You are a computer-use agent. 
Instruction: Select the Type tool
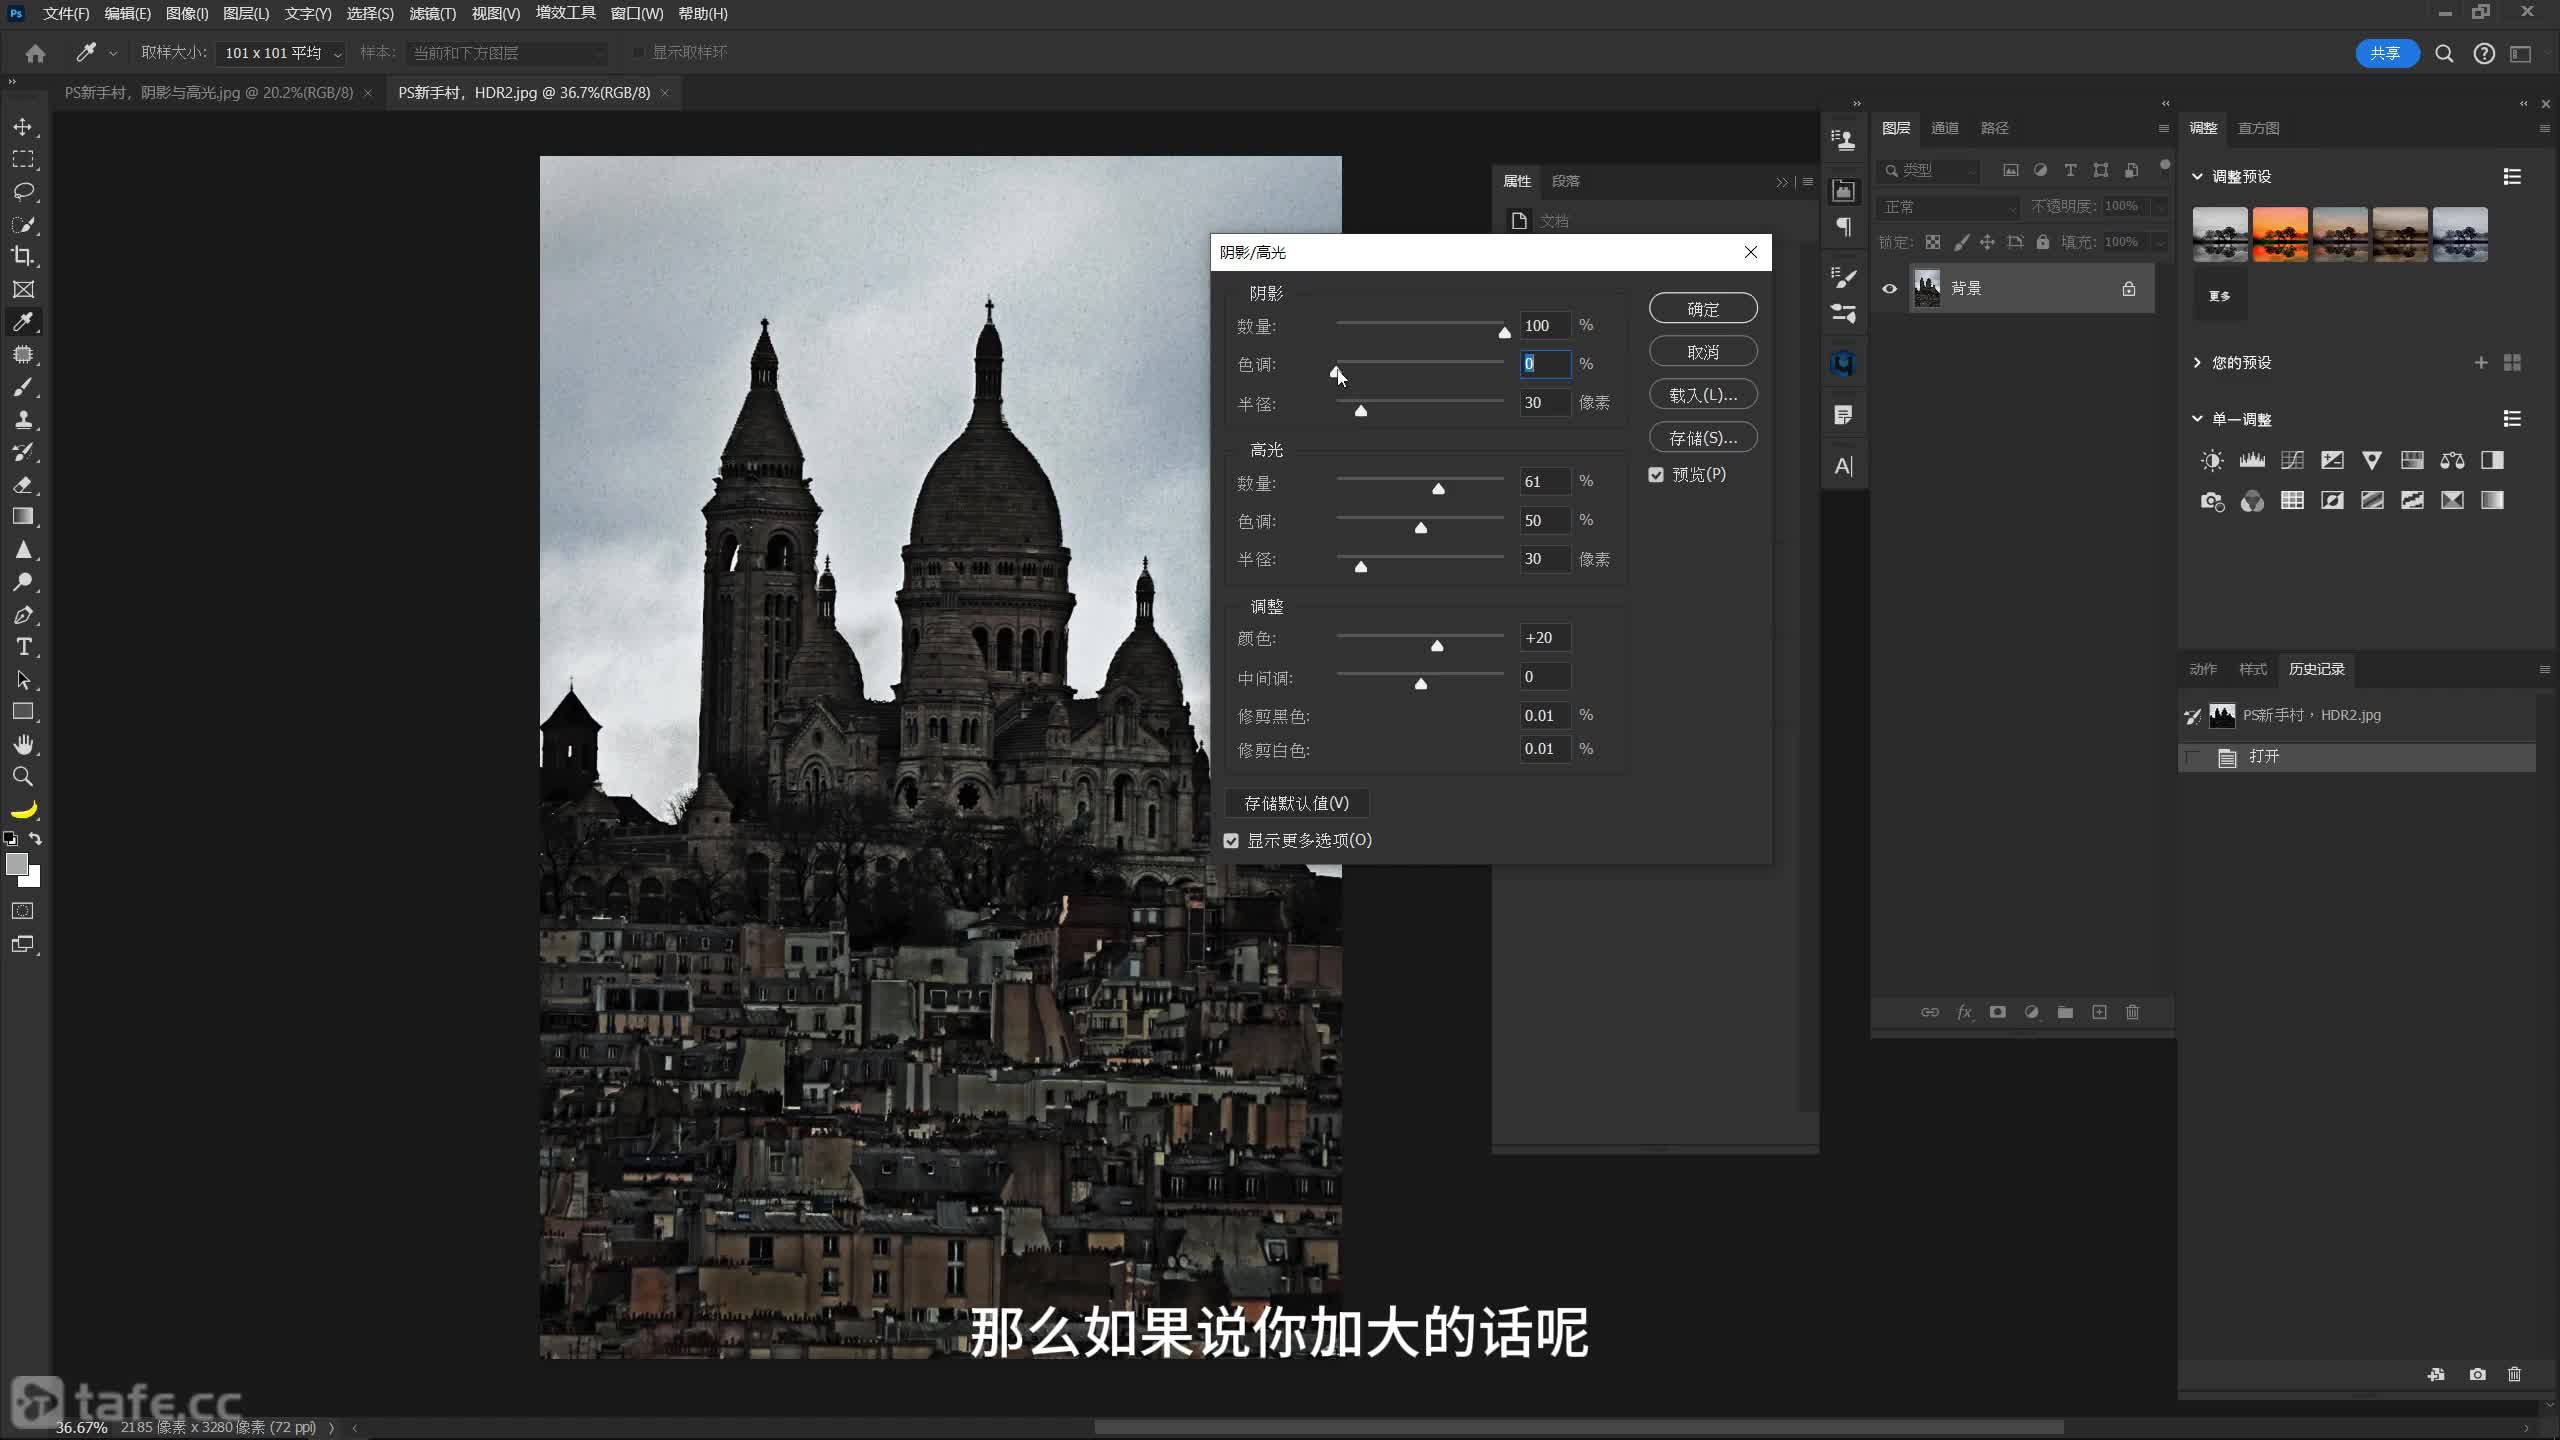(23, 647)
